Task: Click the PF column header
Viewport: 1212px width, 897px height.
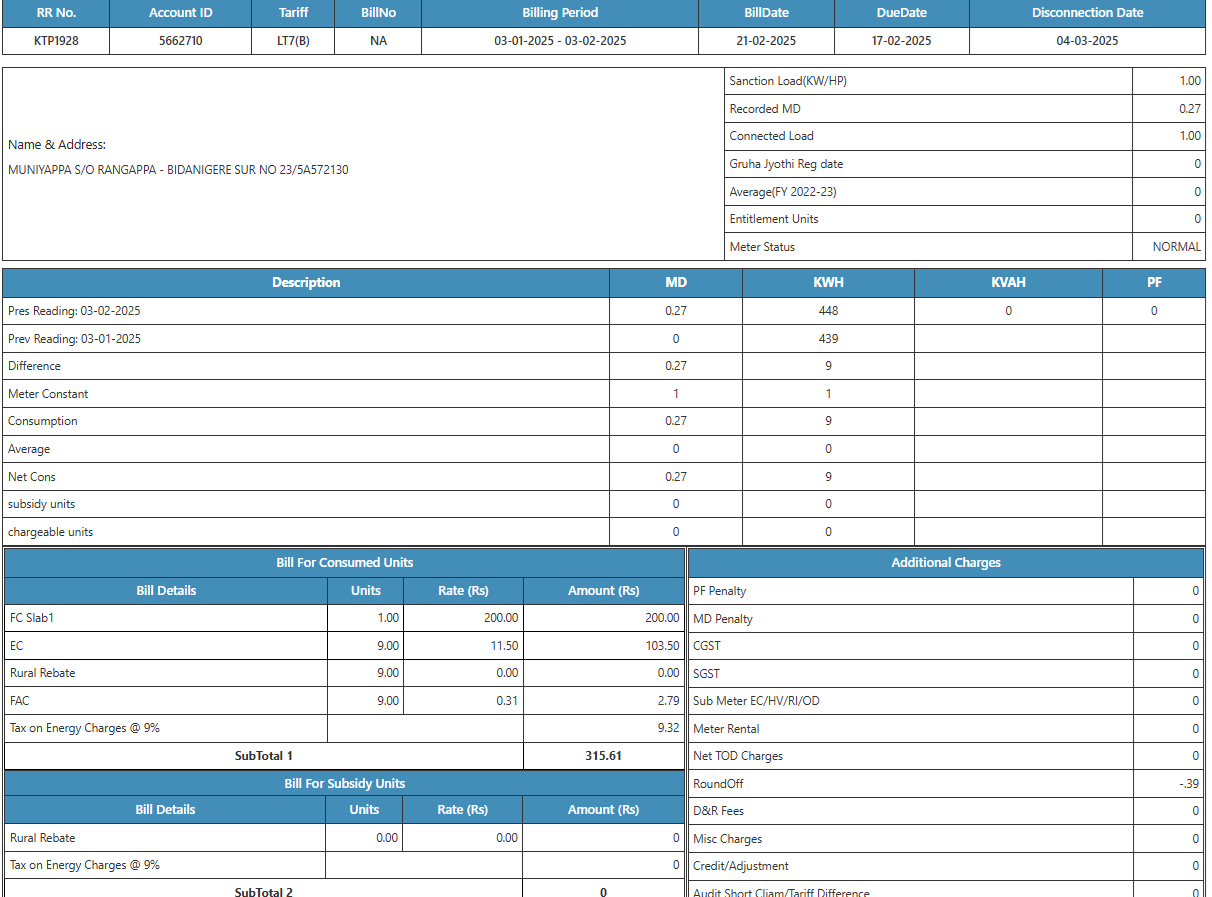Action: coord(1154,283)
